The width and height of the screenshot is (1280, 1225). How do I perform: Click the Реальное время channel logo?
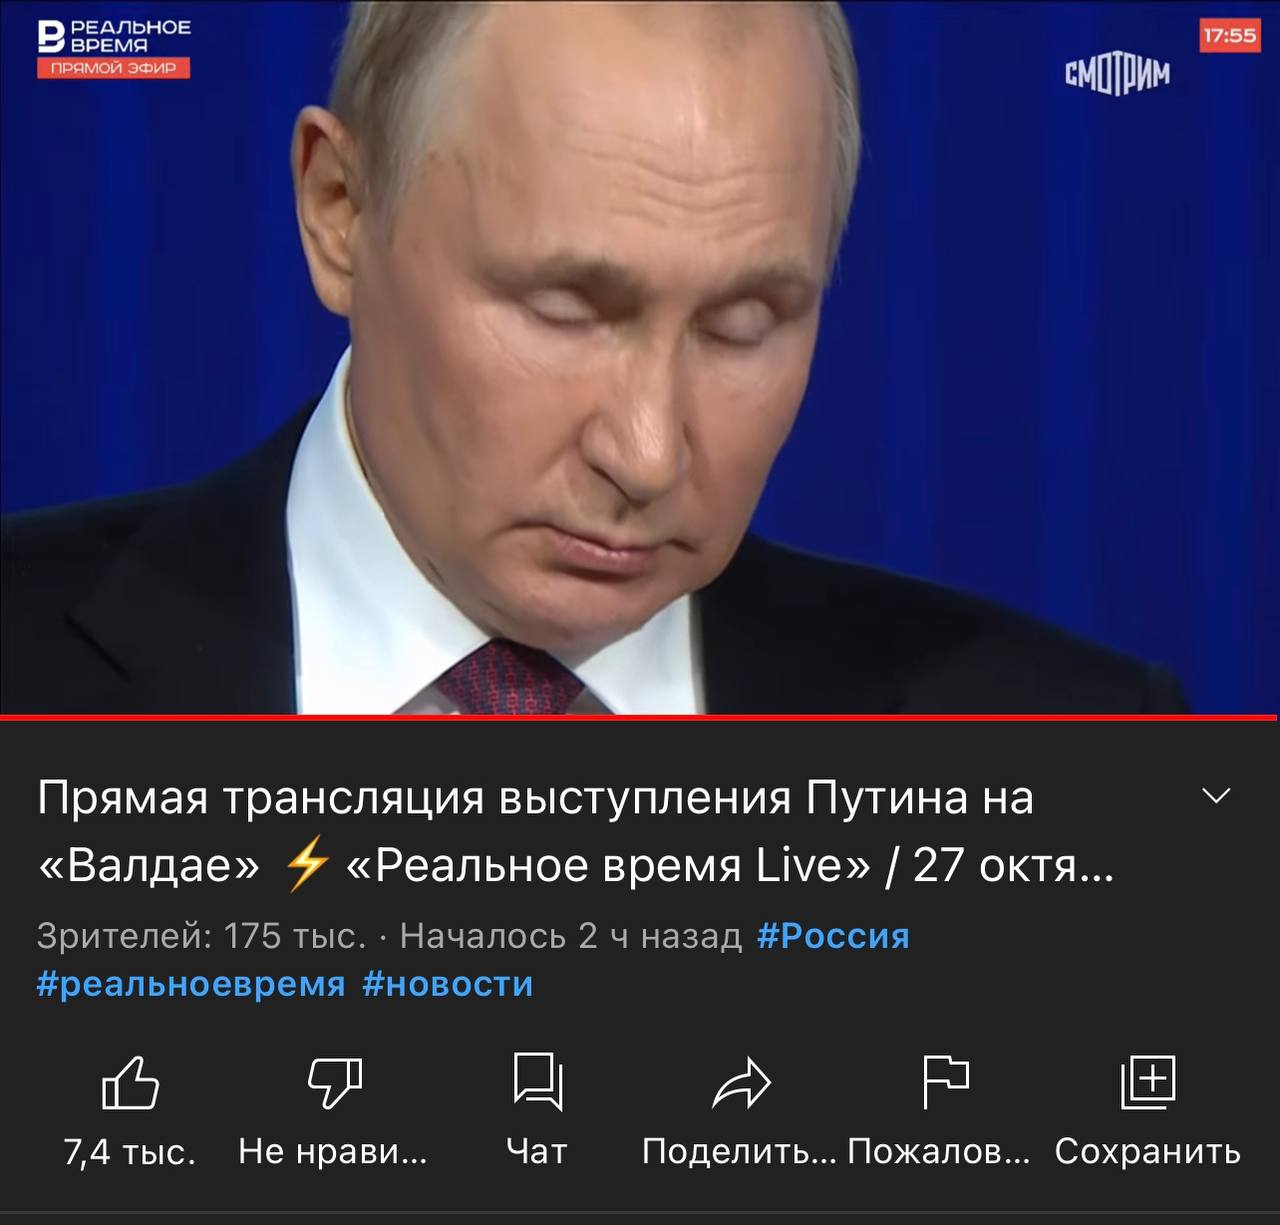point(114,36)
